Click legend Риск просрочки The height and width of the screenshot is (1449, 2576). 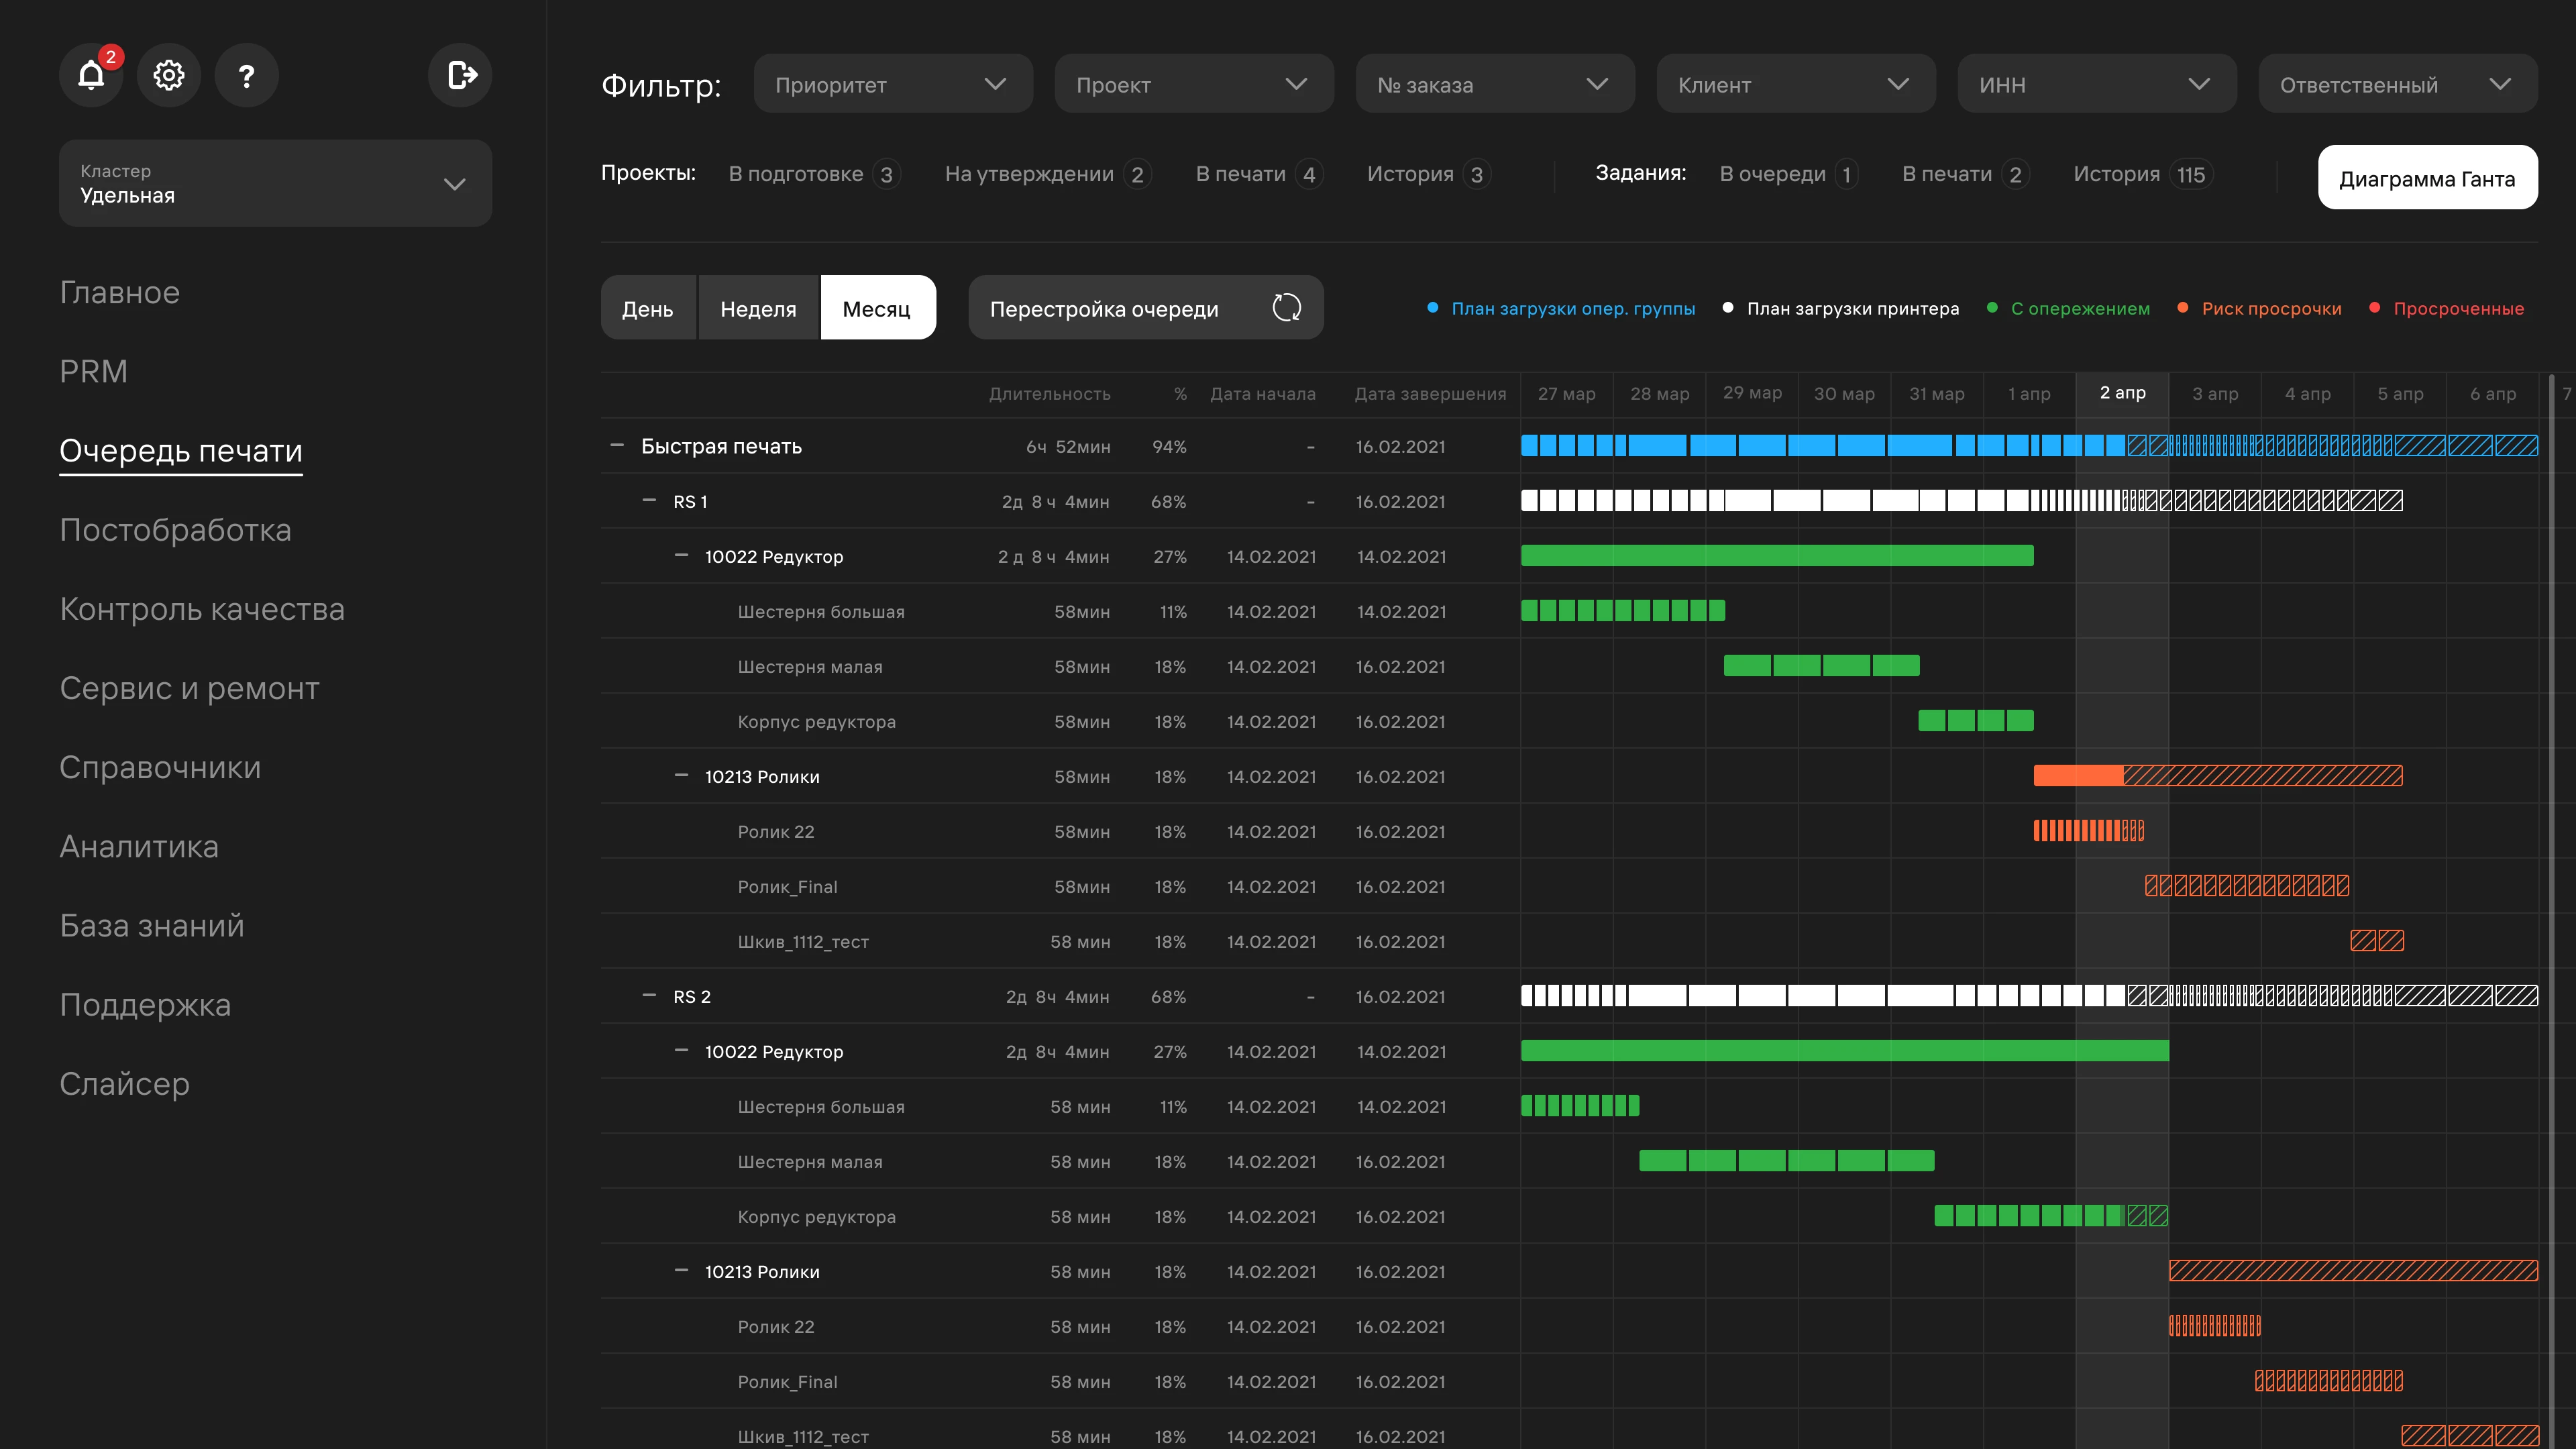coord(2260,308)
